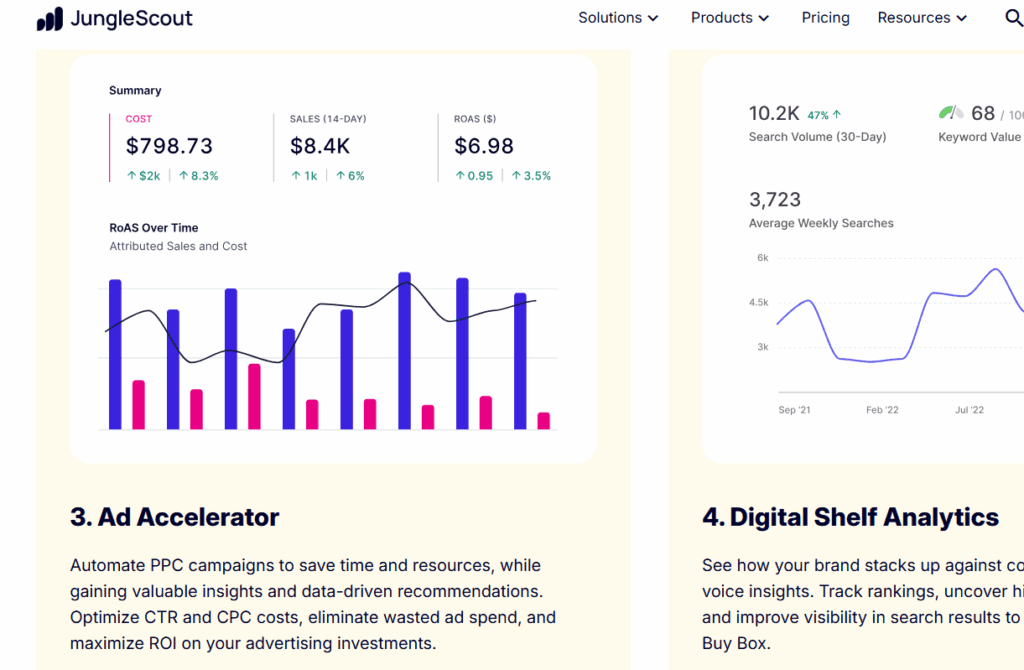1024x670 pixels.
Task: Click the JungleScout logo icon
Action: point(49,19)
